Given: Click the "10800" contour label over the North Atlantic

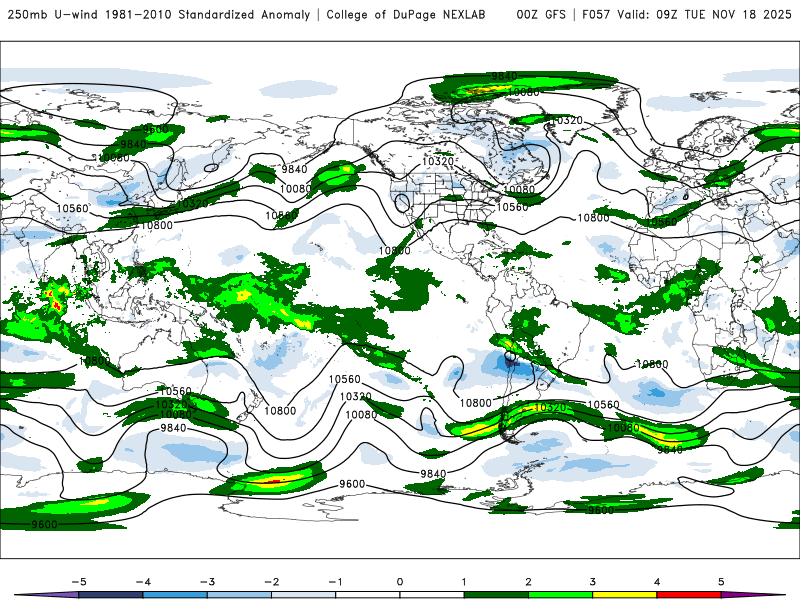Looking at the screenshot, I should pos(593,218).
